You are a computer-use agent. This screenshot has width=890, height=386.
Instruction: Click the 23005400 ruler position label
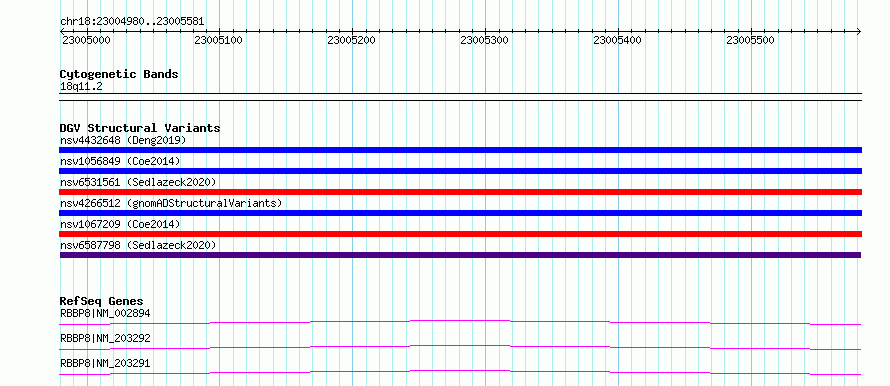tap(618, 40)
